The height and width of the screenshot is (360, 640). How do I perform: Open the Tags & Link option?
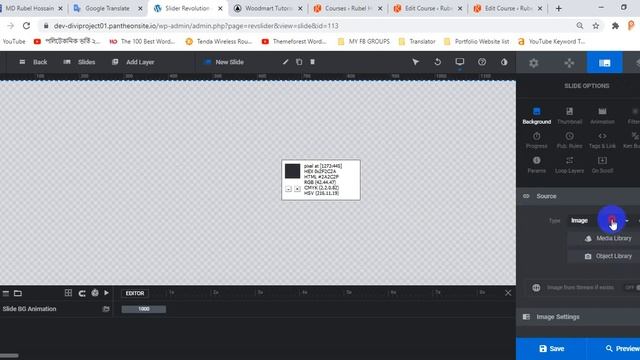[x=602, y=140]
